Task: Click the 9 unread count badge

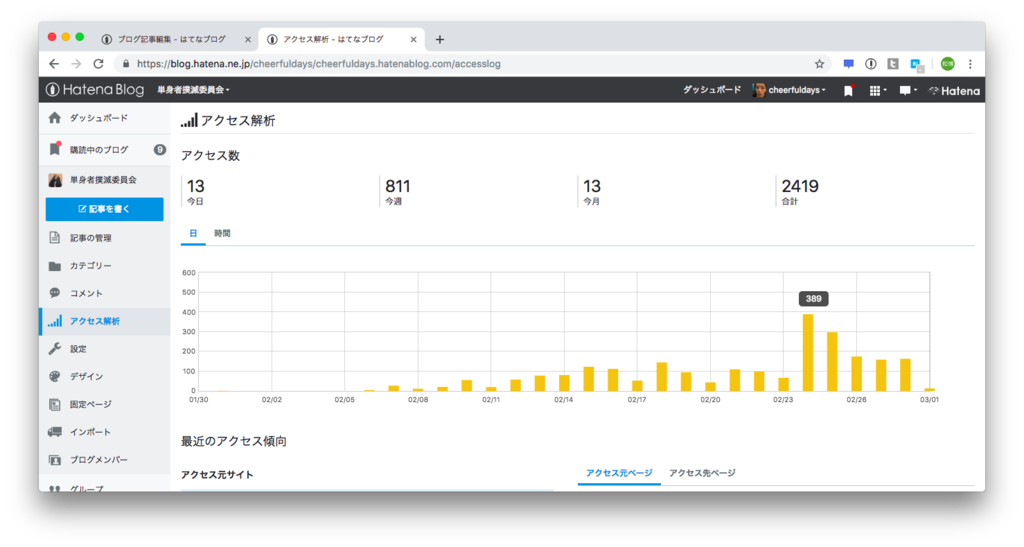Action: pos(159,149)
